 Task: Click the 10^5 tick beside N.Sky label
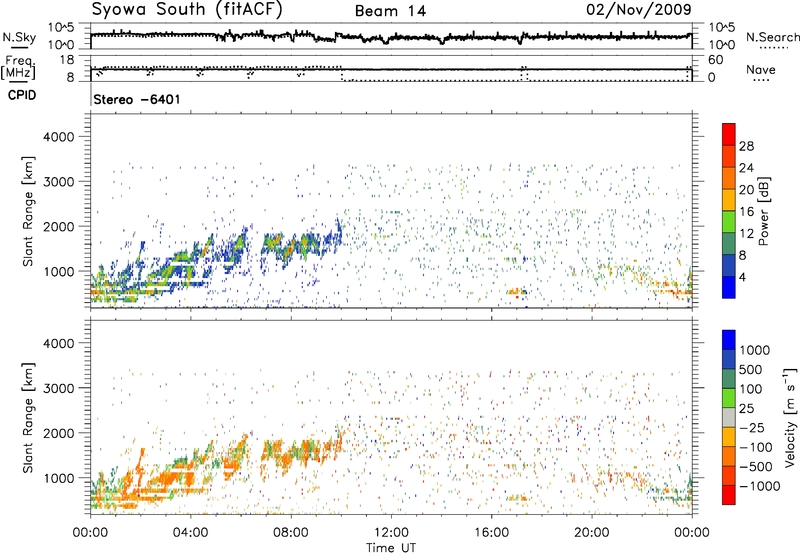[61, 27]
